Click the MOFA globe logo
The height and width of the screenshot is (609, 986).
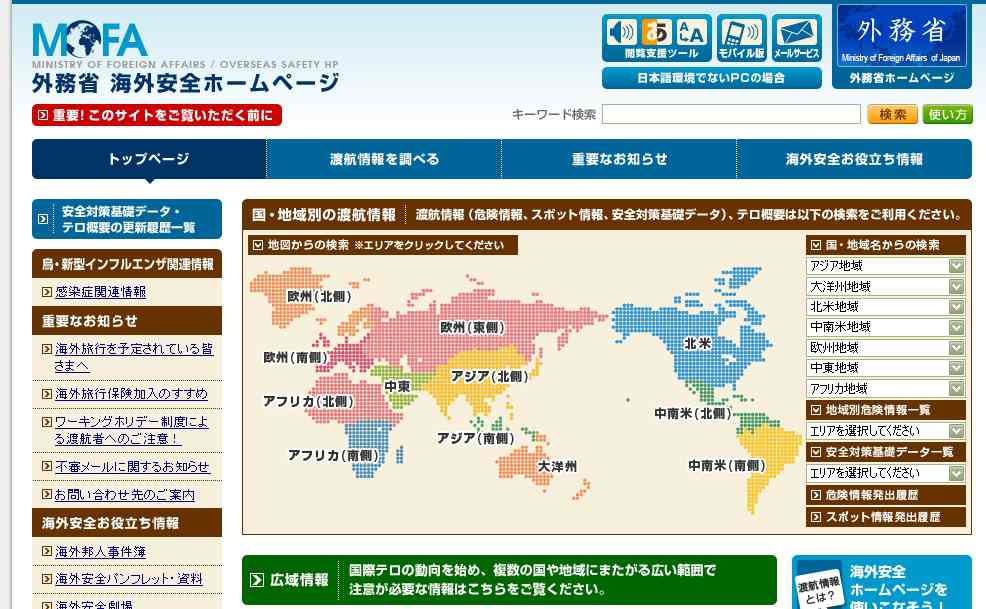pyautogui.click(x=89, y=41)
